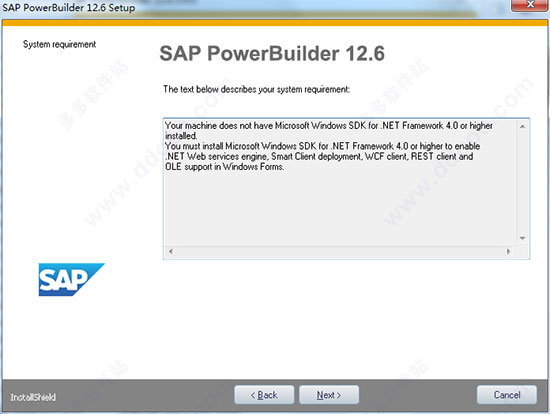
Task: Click the 'SAP PowerBuilder 12.6 Setup' title
Action: coord(69,7)
